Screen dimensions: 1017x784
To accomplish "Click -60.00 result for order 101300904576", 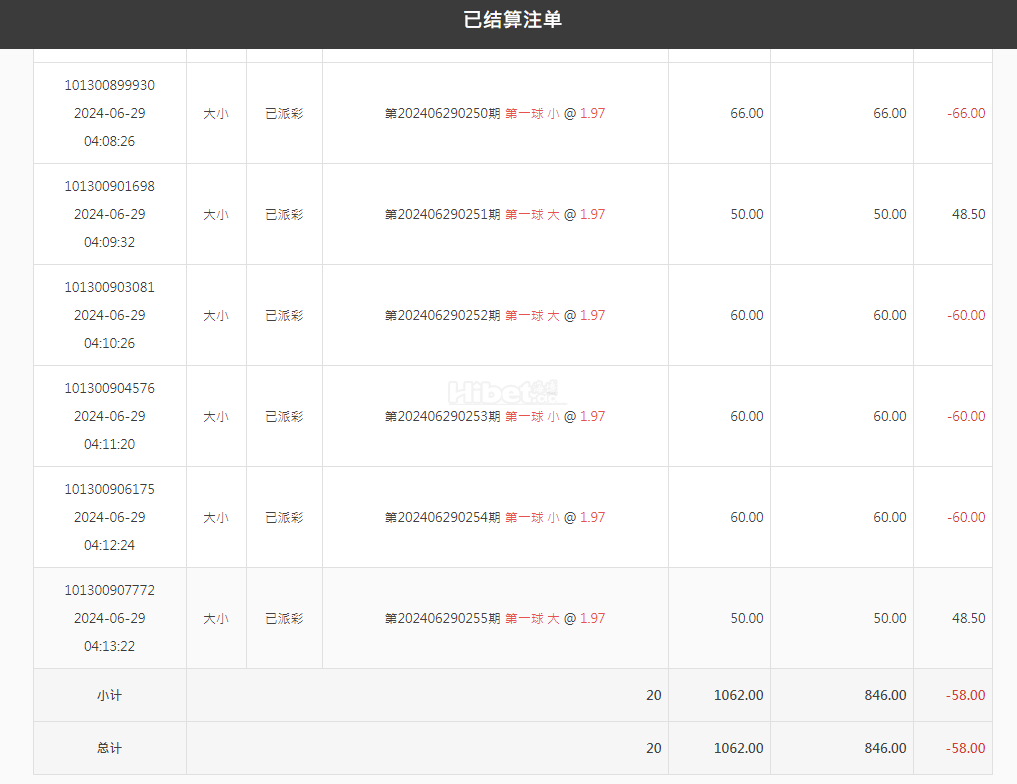I will (966, 417).
